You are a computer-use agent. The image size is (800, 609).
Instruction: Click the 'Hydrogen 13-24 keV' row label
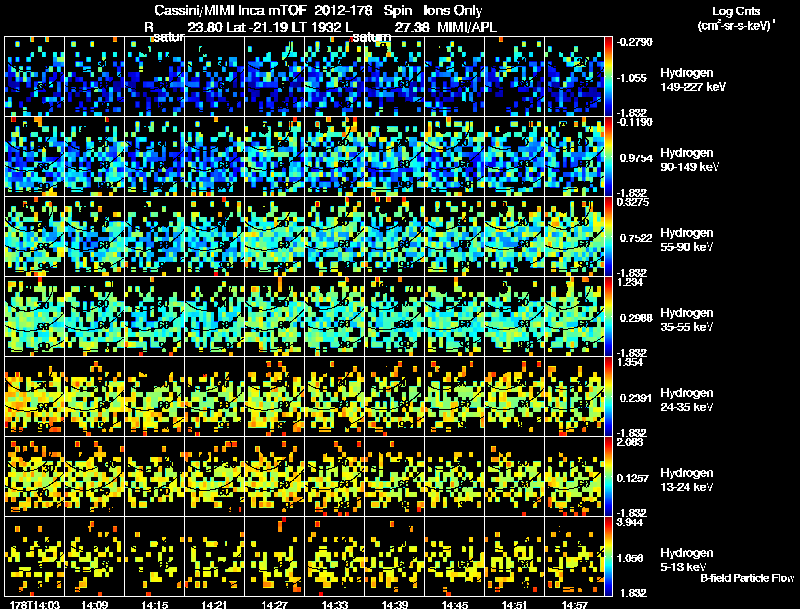click(x=687, y=480)
